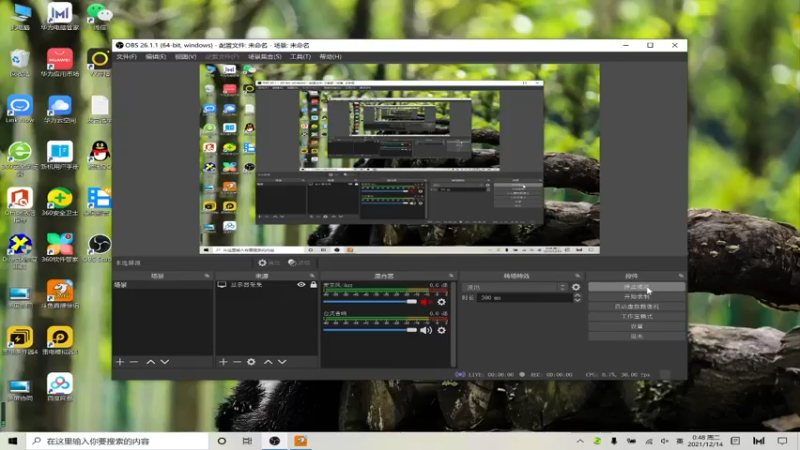
Task: Remove selected scene with minus icon
Action: pyautogui.click(x=134, y=362)
